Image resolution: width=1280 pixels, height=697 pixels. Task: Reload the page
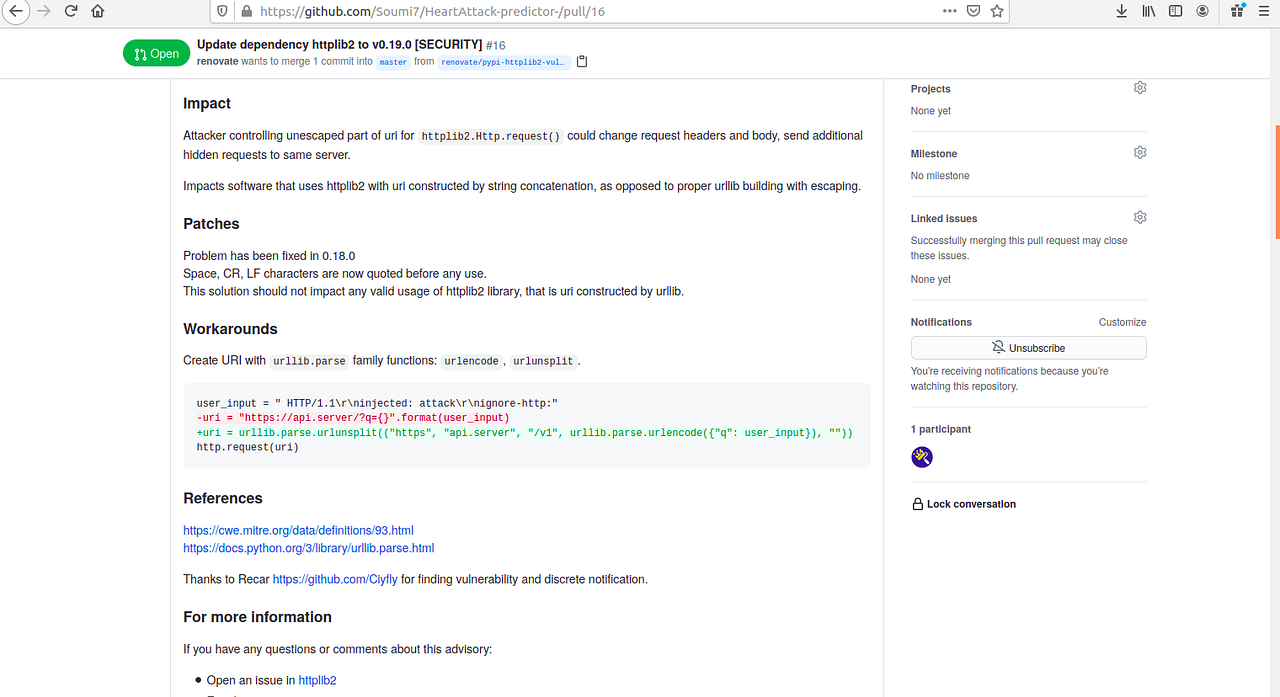68,11
